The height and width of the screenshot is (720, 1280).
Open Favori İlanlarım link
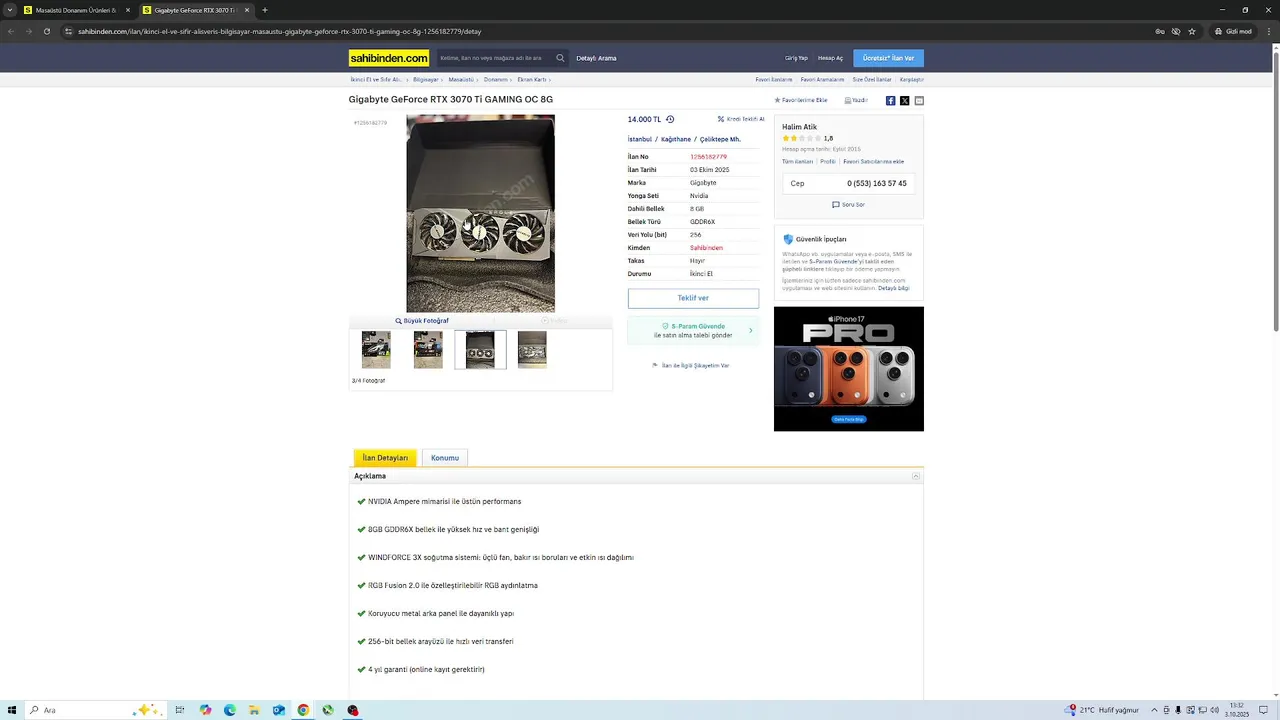click(x=774, y=79)
